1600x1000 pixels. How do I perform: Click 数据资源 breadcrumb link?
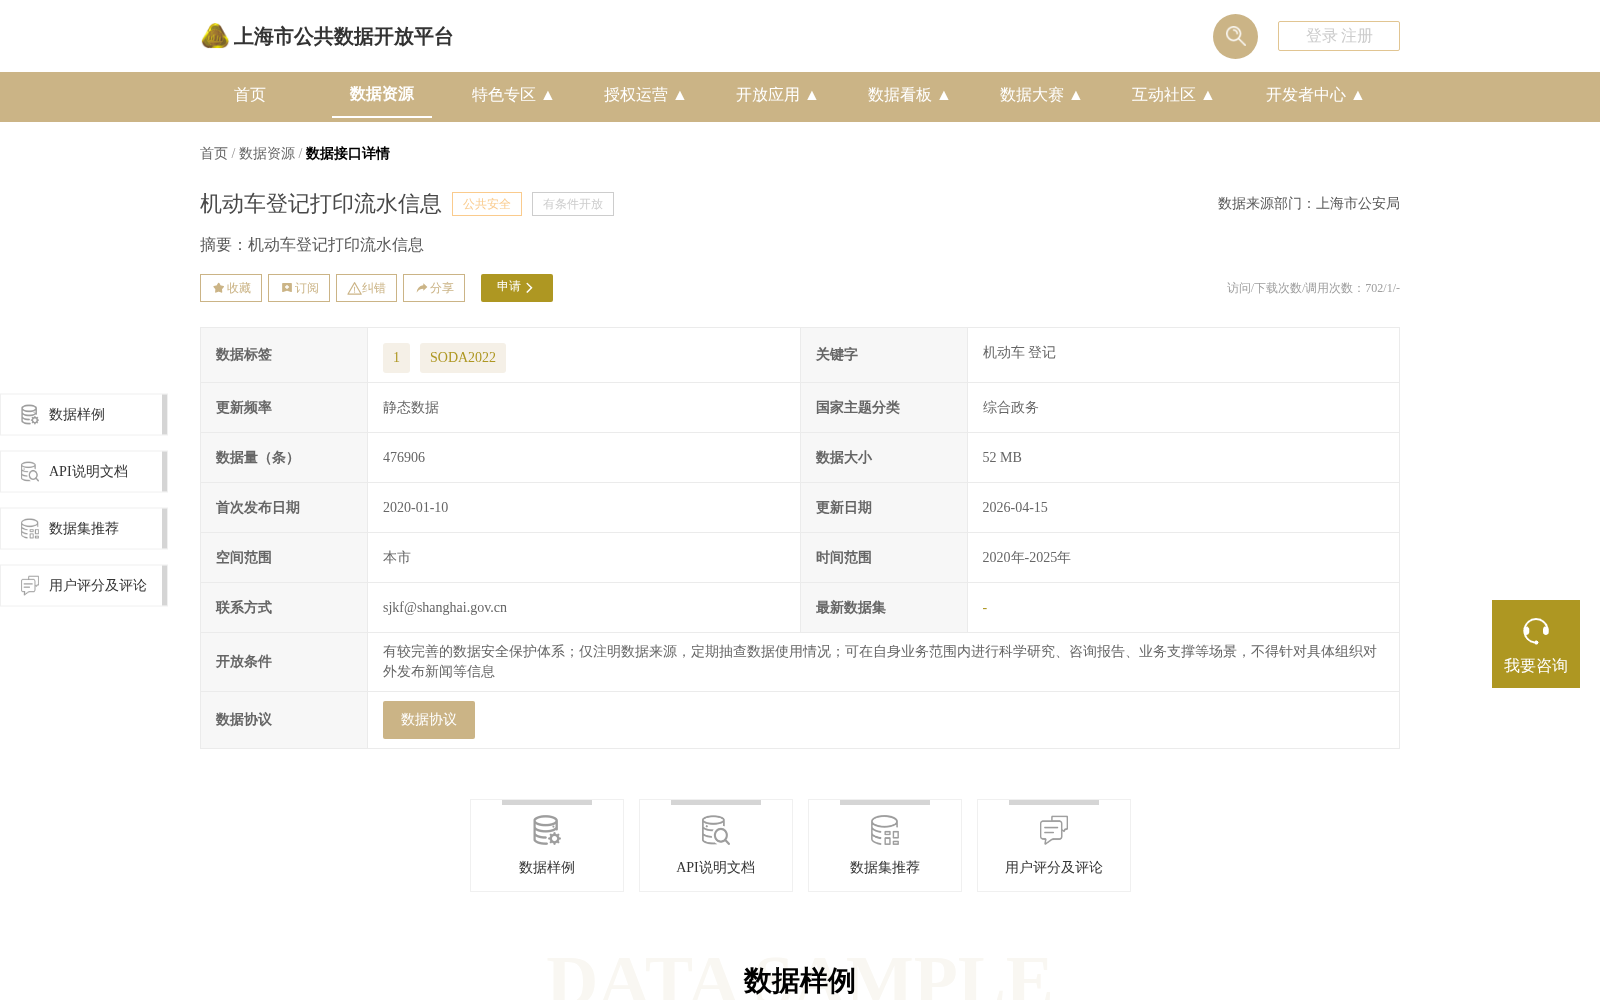tap(267, 153)
